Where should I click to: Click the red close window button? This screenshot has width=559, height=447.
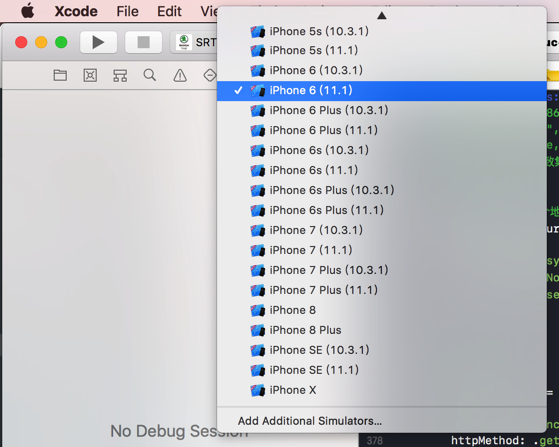pos(21,42)
